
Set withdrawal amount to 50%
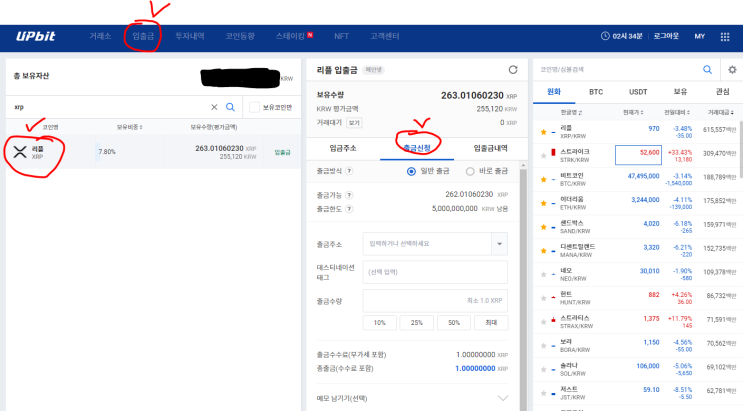pyautogui.click(x=454, y=322)
